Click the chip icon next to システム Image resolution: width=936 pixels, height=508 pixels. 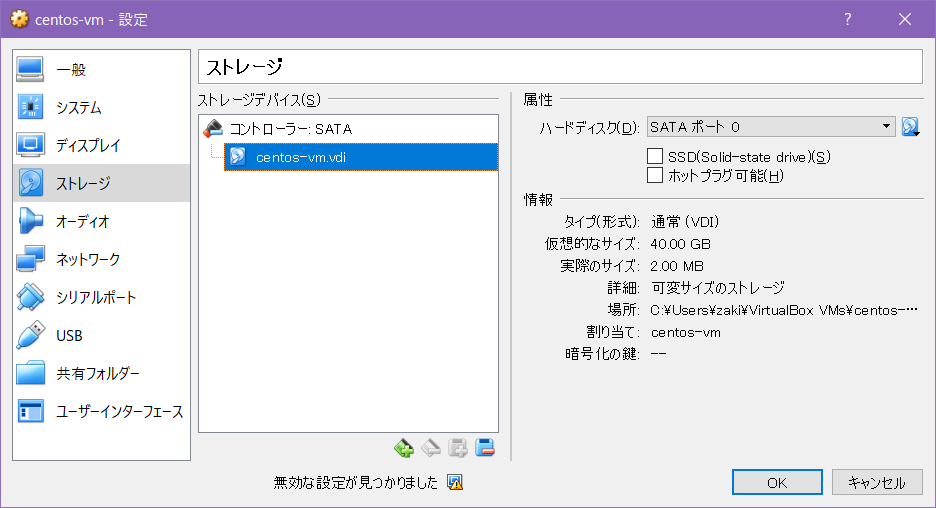[x=30, y=107]
